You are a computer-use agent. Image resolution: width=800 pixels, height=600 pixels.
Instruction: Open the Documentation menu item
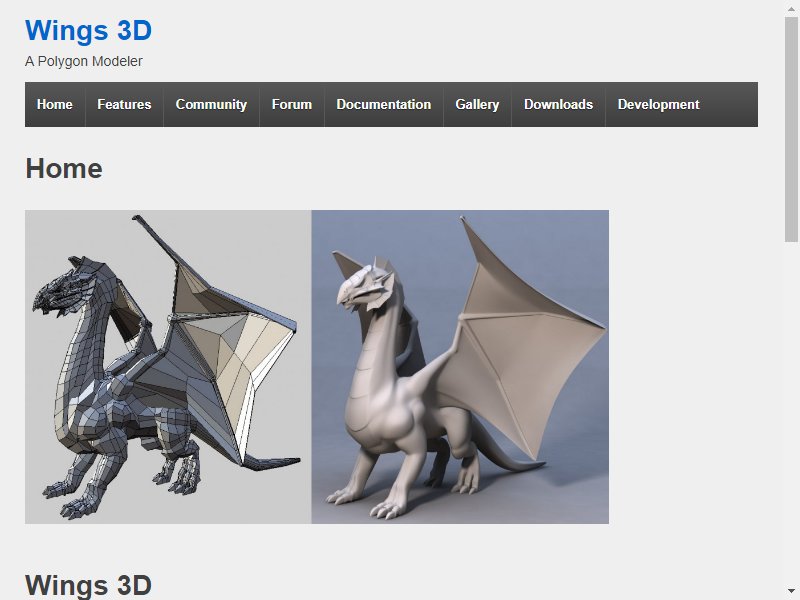point(384,105)
